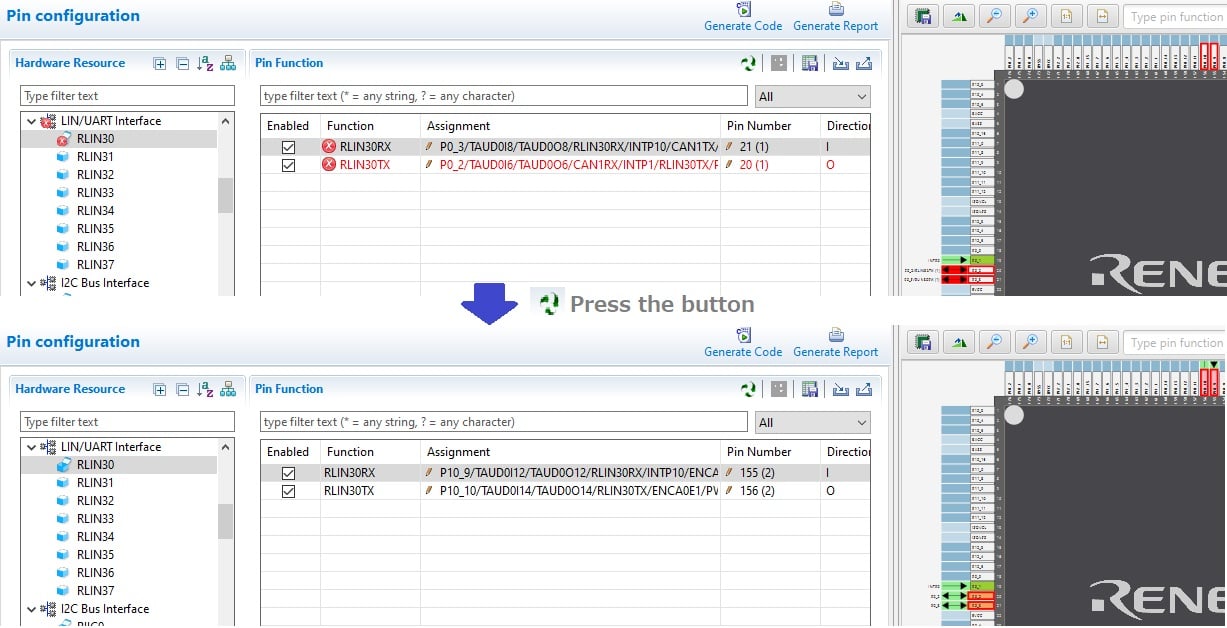The image size is (1227, 628).
Task: Uncheck Enabled for the RLIN30RX row showing an error
Action: click(x=289, y=147)
